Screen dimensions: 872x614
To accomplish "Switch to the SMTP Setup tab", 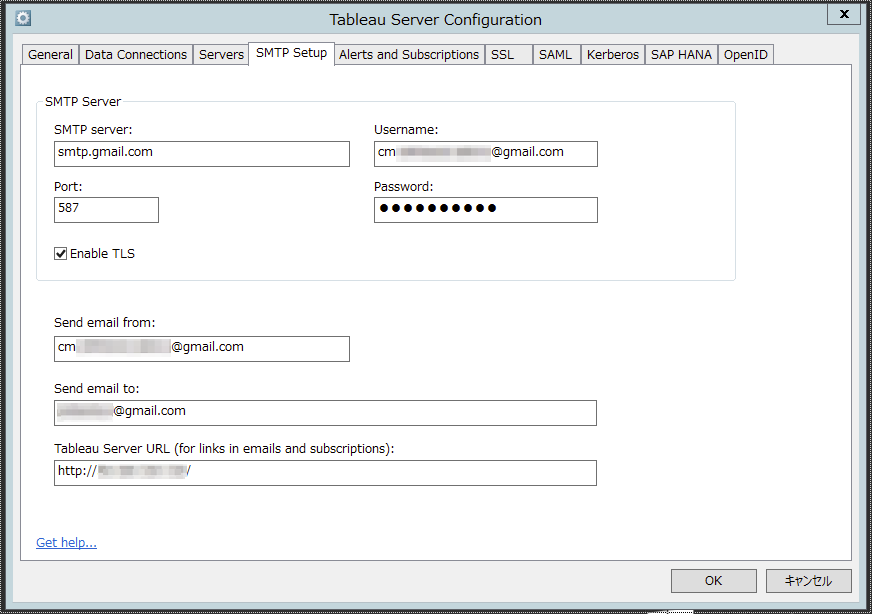I will (x=291, y=53).
